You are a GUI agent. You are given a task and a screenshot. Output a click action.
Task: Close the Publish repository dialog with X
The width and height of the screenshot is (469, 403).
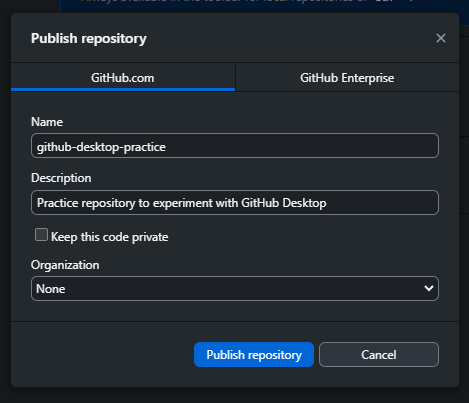tap(441, 38)
